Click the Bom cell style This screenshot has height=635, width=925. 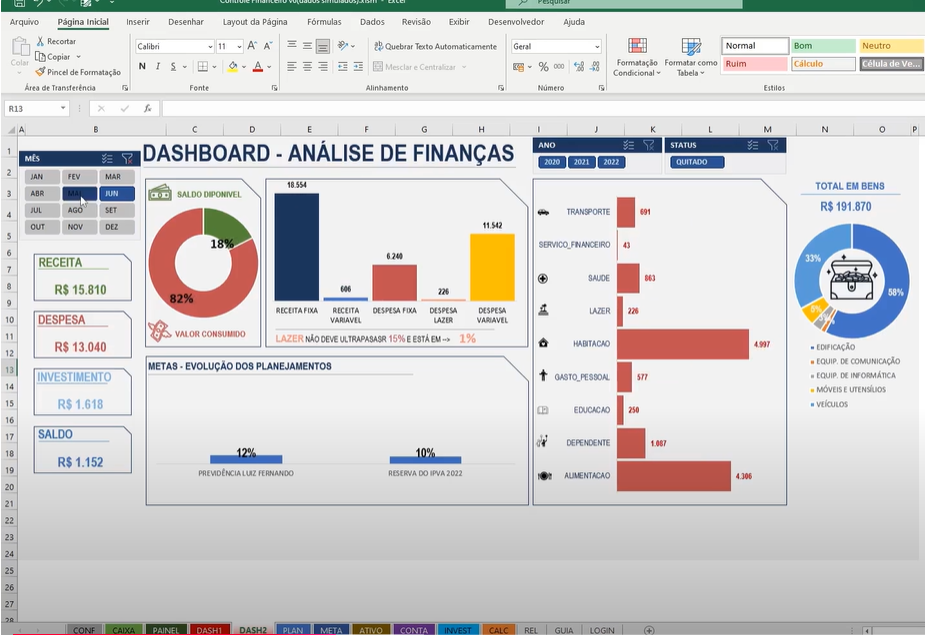pos(823,45)
